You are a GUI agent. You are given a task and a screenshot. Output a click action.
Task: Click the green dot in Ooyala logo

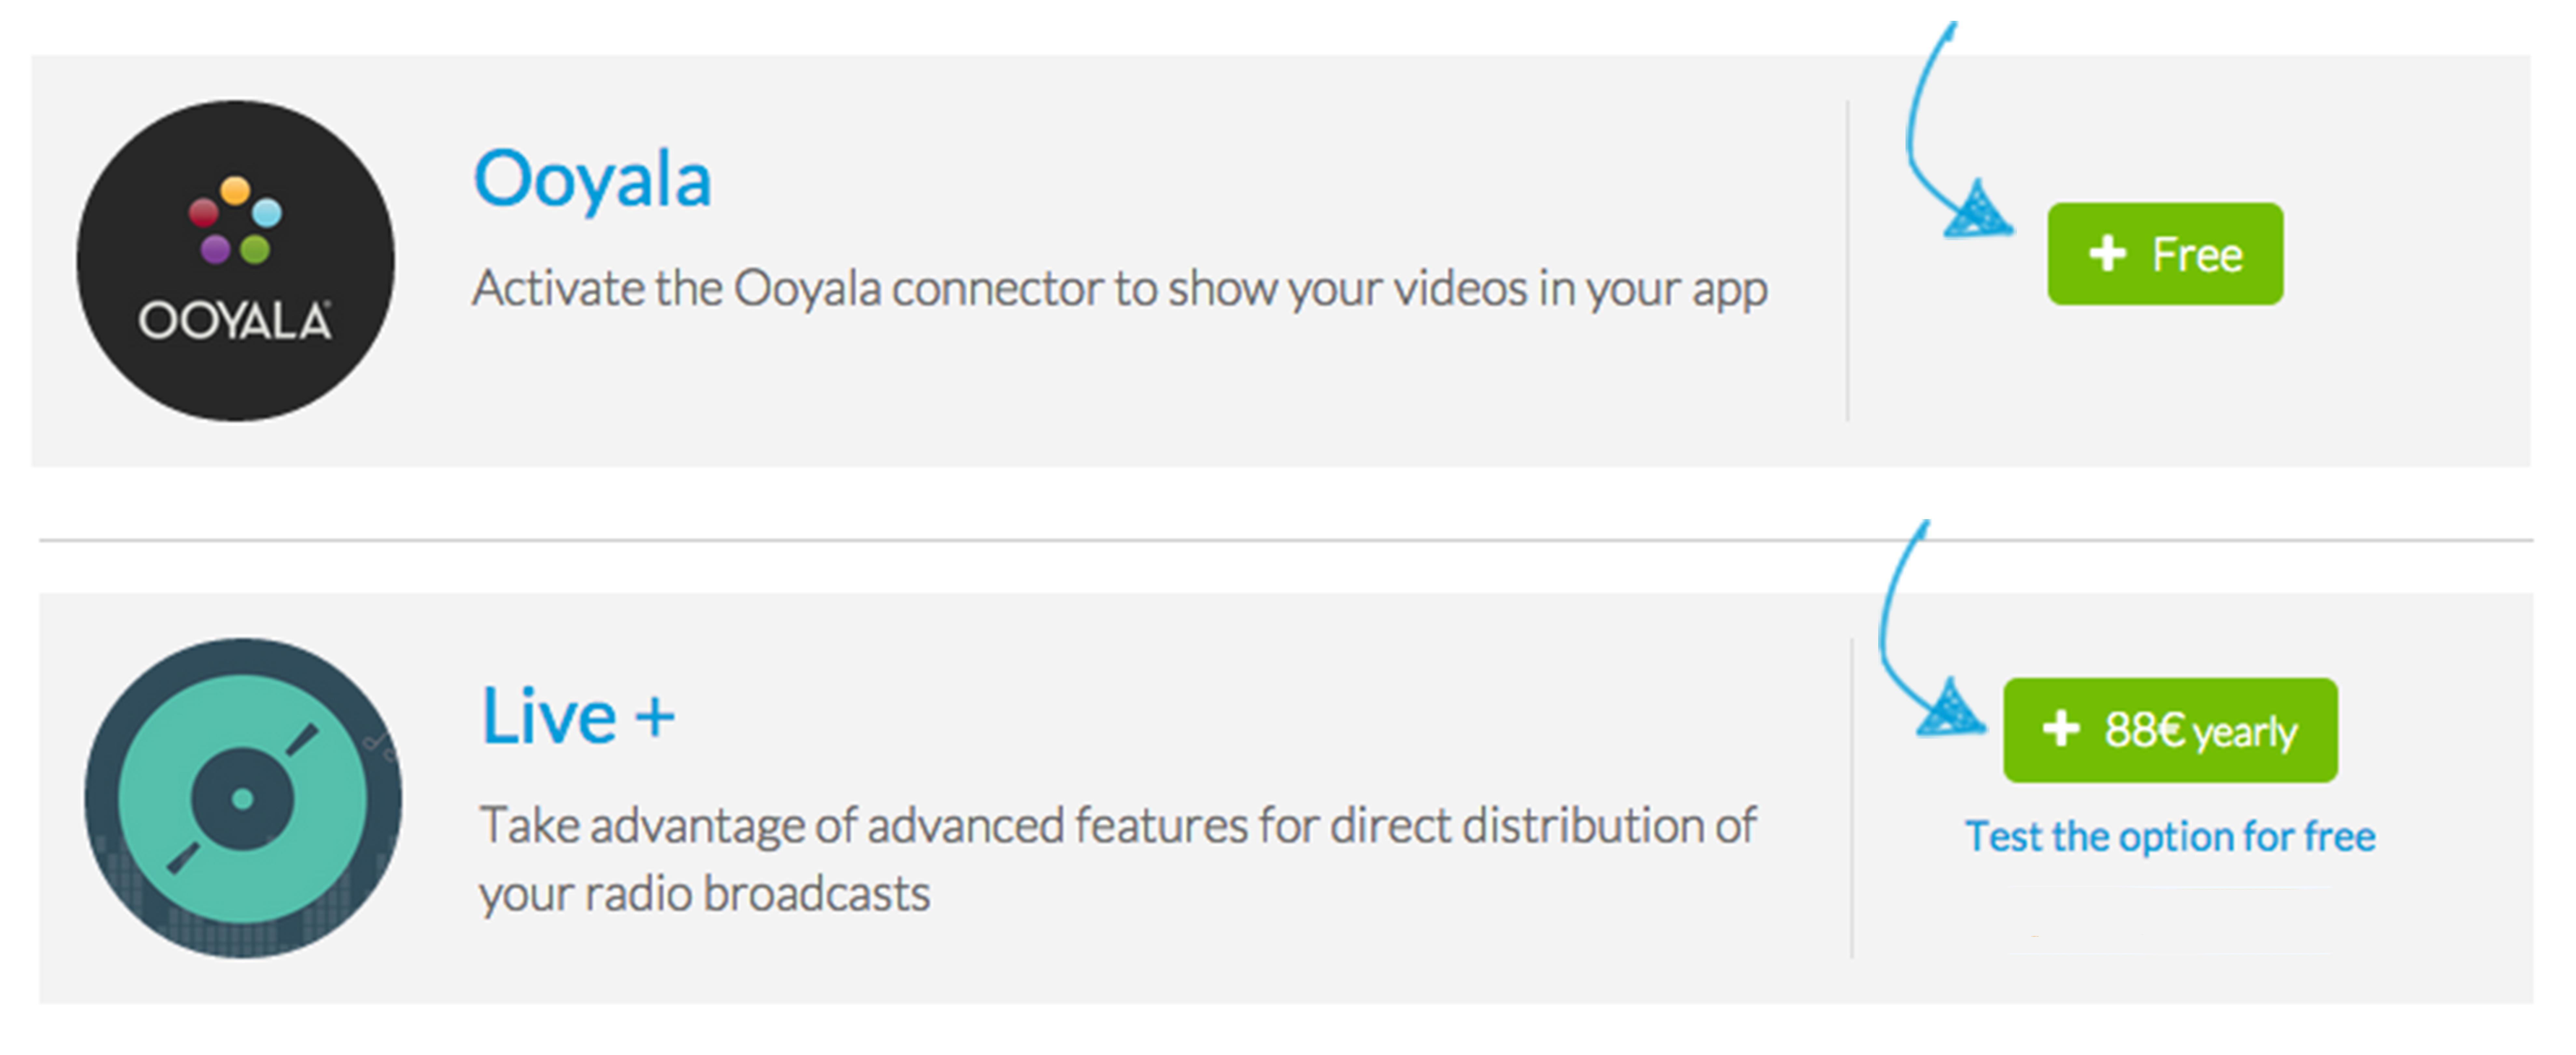(255, 248)
